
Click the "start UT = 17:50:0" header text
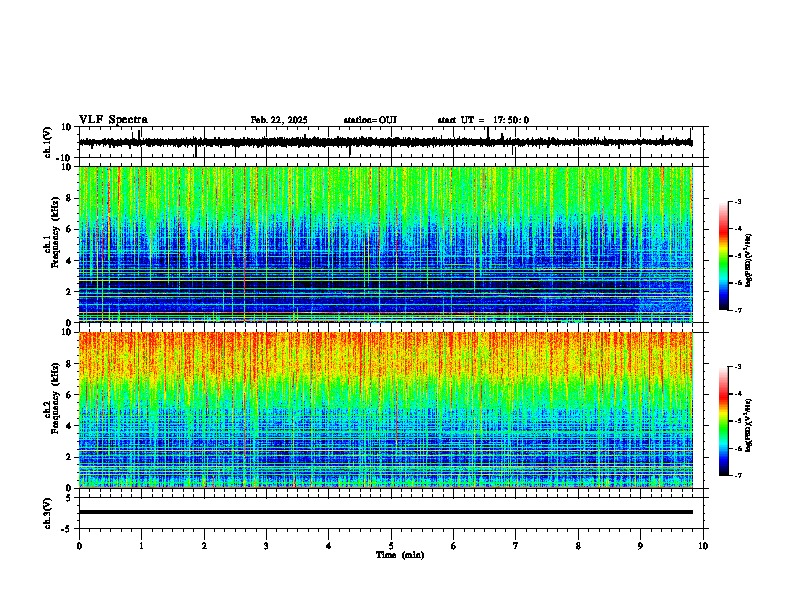(x=483, y=120)
